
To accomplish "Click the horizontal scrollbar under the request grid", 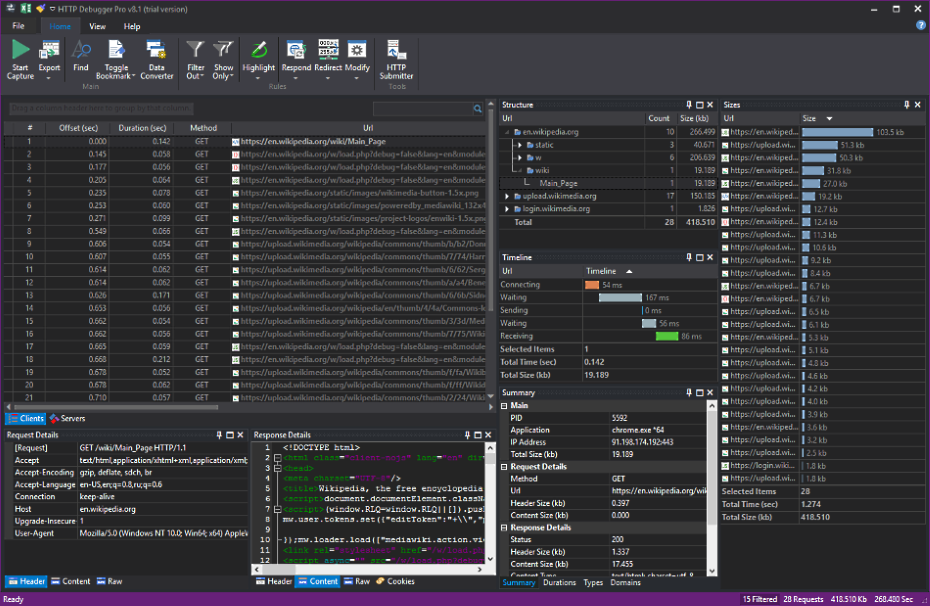I will (x=116, y=407).
